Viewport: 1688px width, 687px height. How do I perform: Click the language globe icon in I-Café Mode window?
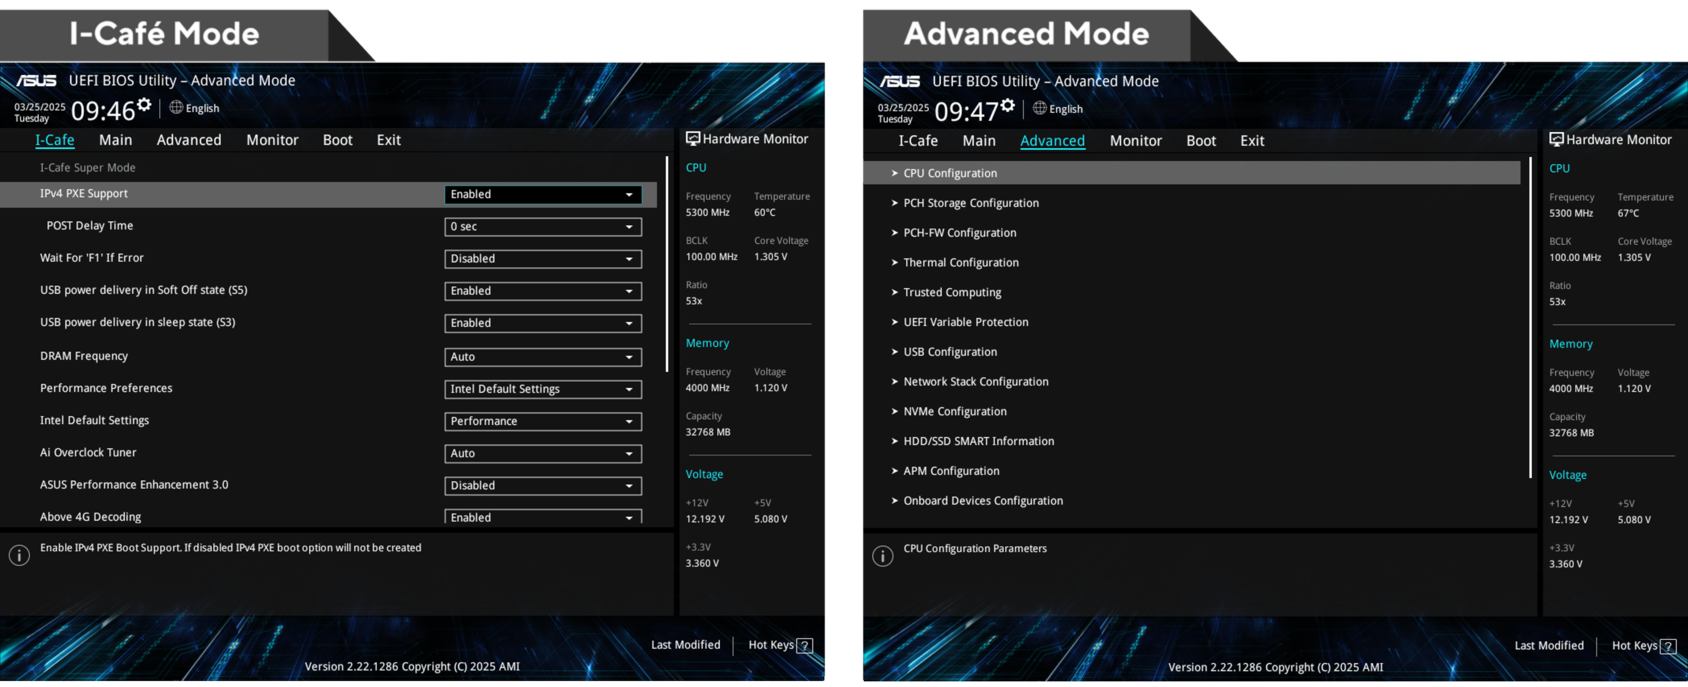click(176, 107)
